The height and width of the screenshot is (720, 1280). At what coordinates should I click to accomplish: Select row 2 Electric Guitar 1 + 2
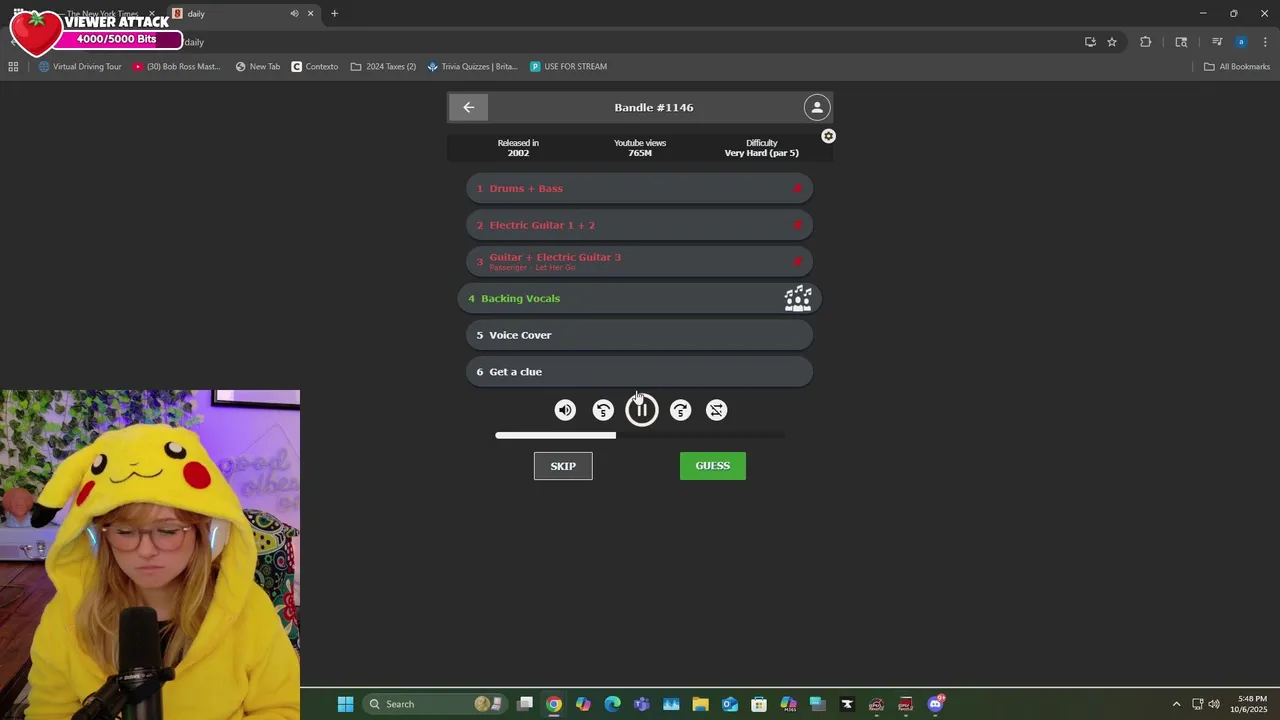640,225
